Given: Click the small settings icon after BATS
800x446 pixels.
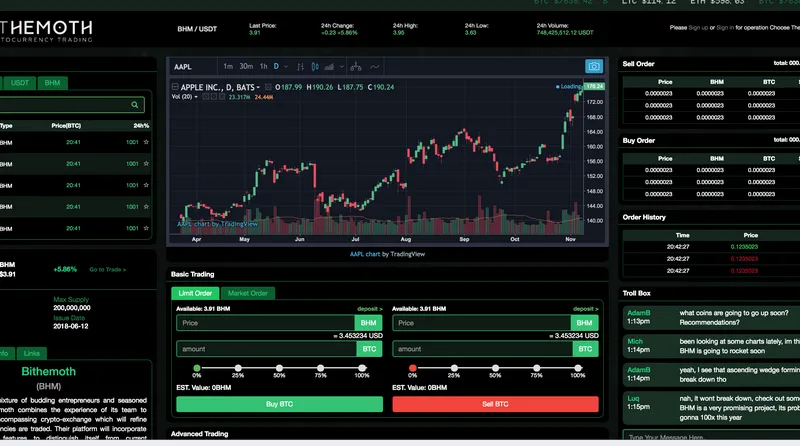Looking at the screenshot, I should (268, 87).
